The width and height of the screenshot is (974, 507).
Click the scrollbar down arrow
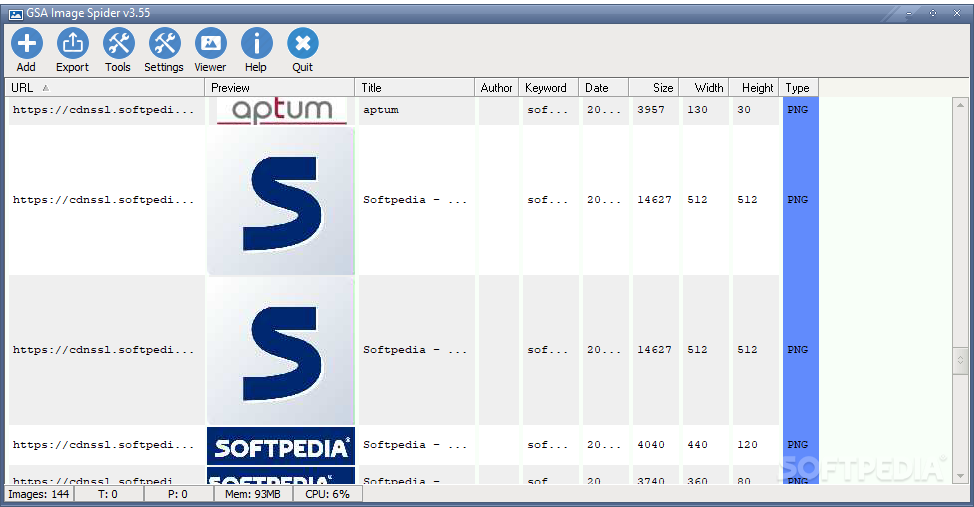(960, 477)
